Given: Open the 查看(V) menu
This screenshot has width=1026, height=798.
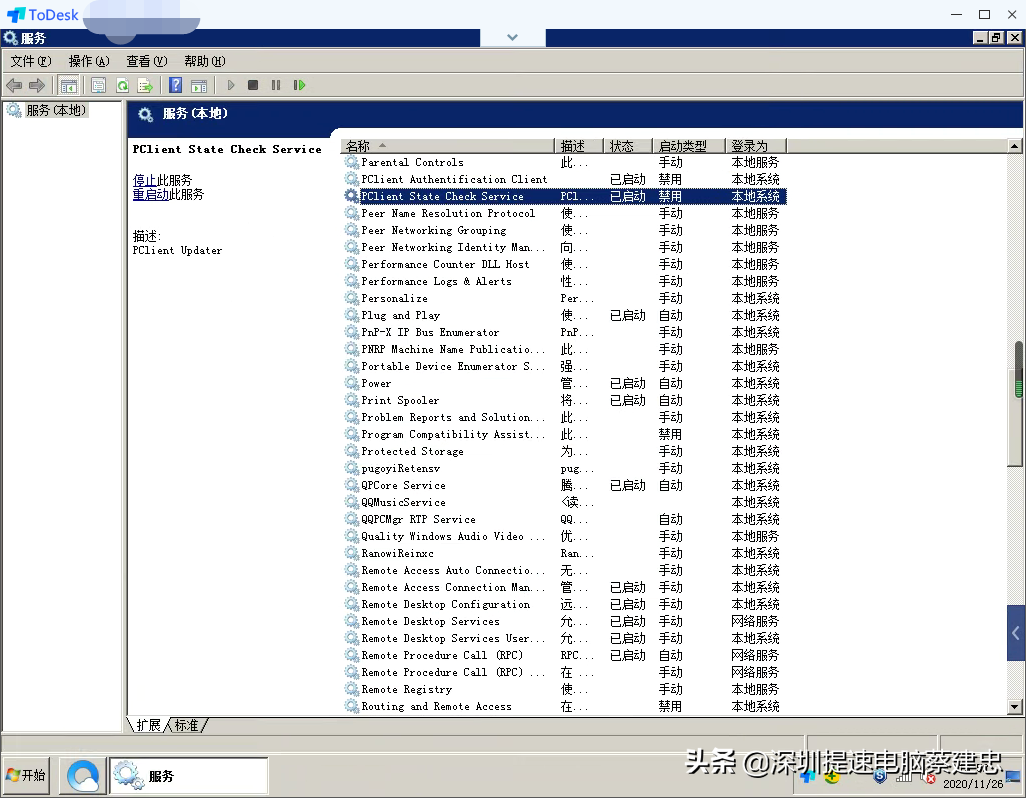Looking at the screenshot, I should click(x=146, y=61).
